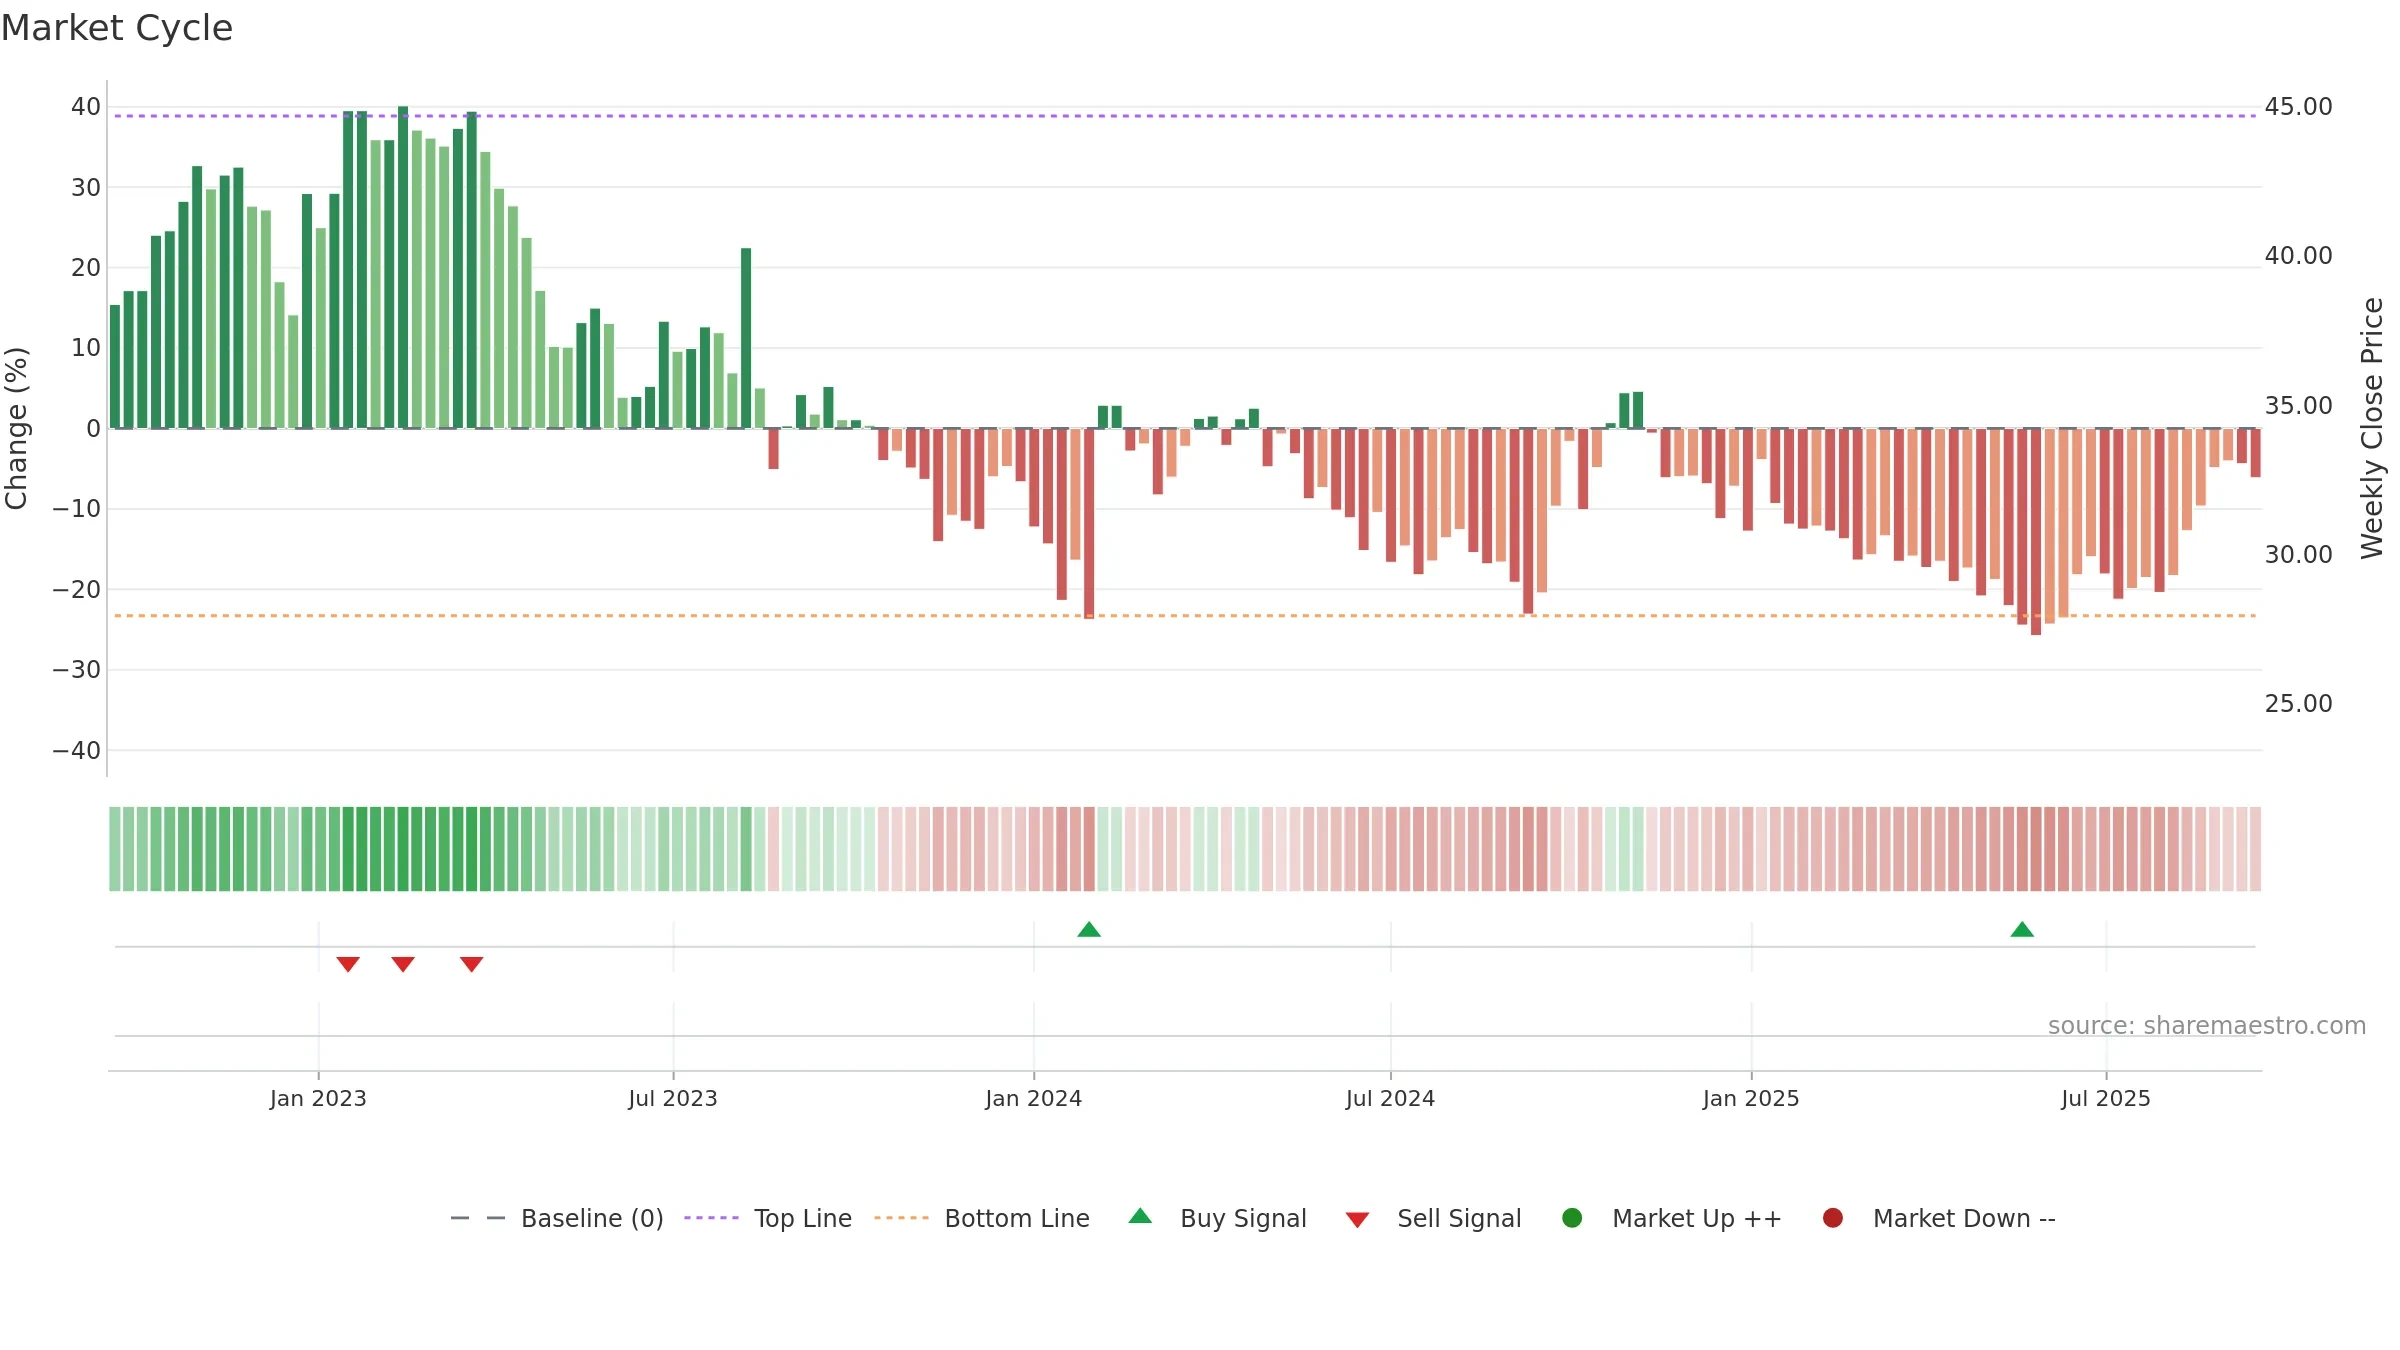Toggle the Market Down -- legend entry
This screenshot has width=2400, height=1350.
(1938, 1218)
